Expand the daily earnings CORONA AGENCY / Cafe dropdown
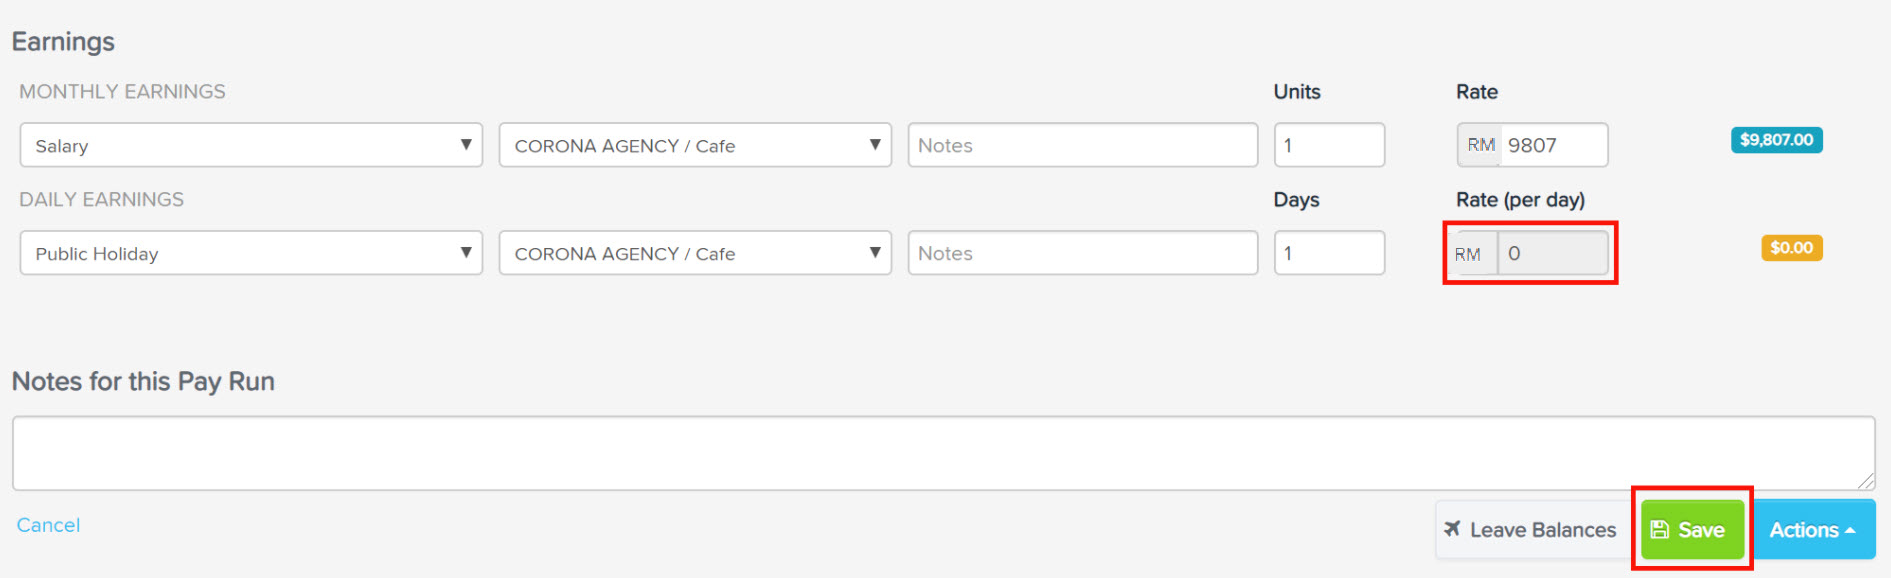1891x578 pixels. (695, 253)
